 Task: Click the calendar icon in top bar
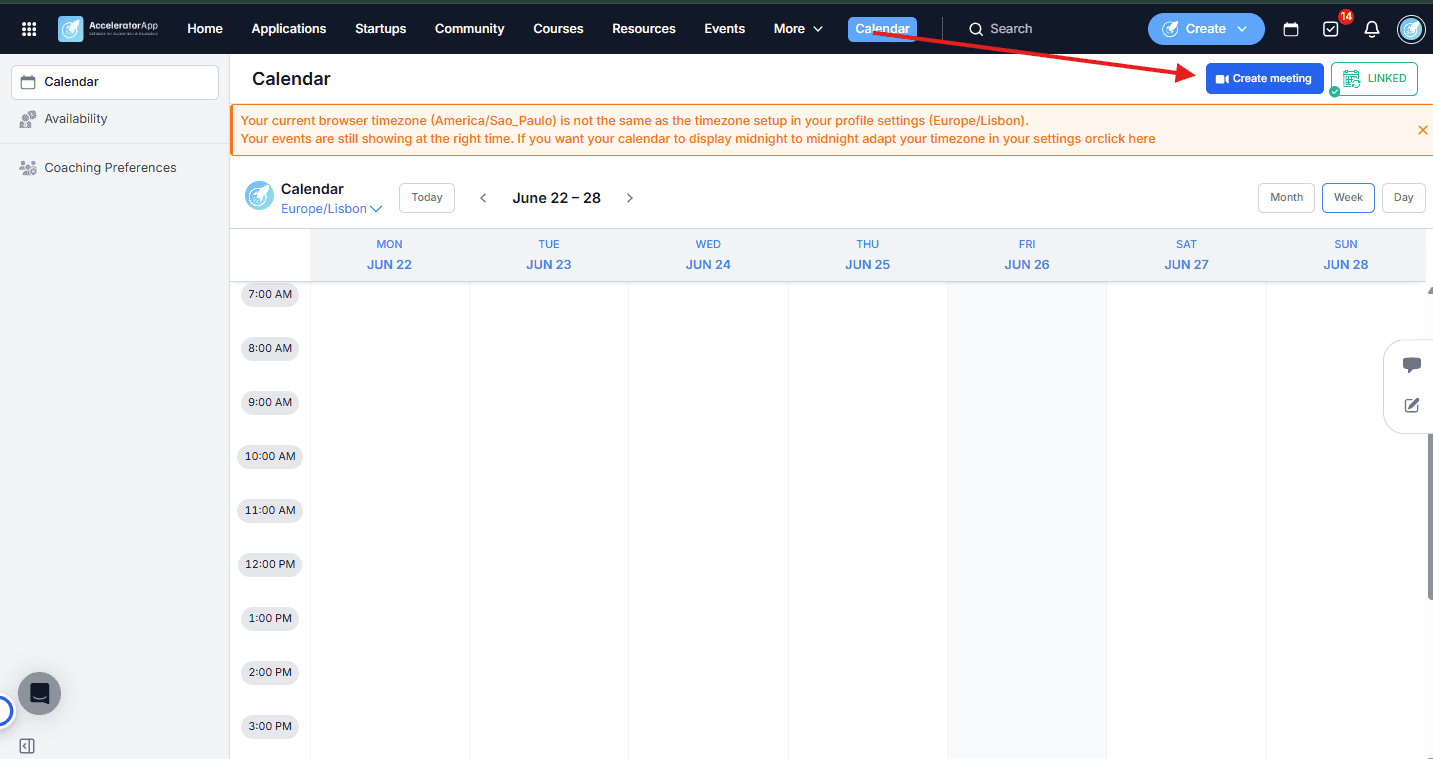click(x=1291, y=29)
